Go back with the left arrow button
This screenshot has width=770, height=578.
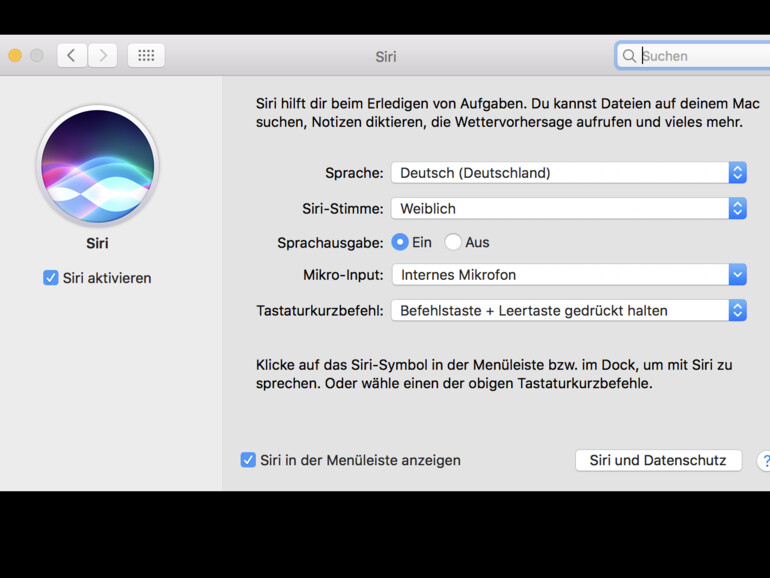(x=71, y=56)
